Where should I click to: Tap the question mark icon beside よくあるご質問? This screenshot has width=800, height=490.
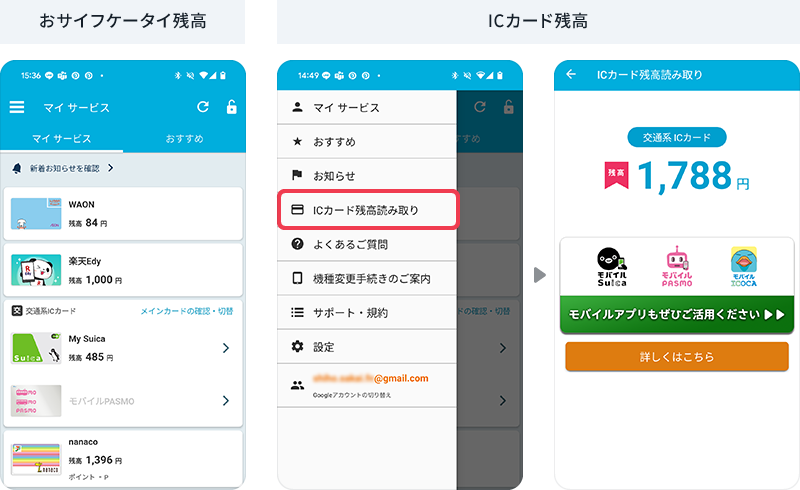pyautogui.click(x=297, y=244)
